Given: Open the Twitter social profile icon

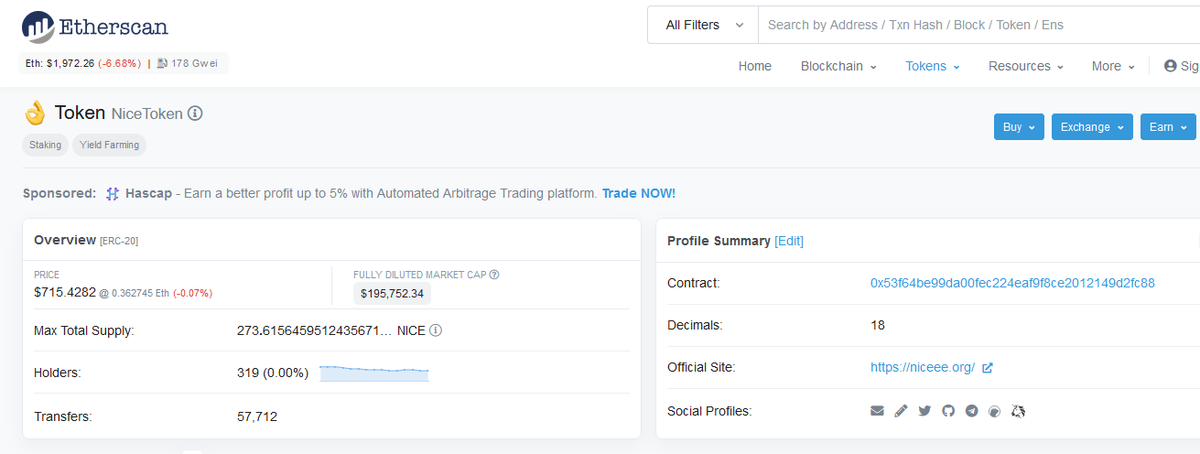Looking at the screenshot, I should 925,411.
